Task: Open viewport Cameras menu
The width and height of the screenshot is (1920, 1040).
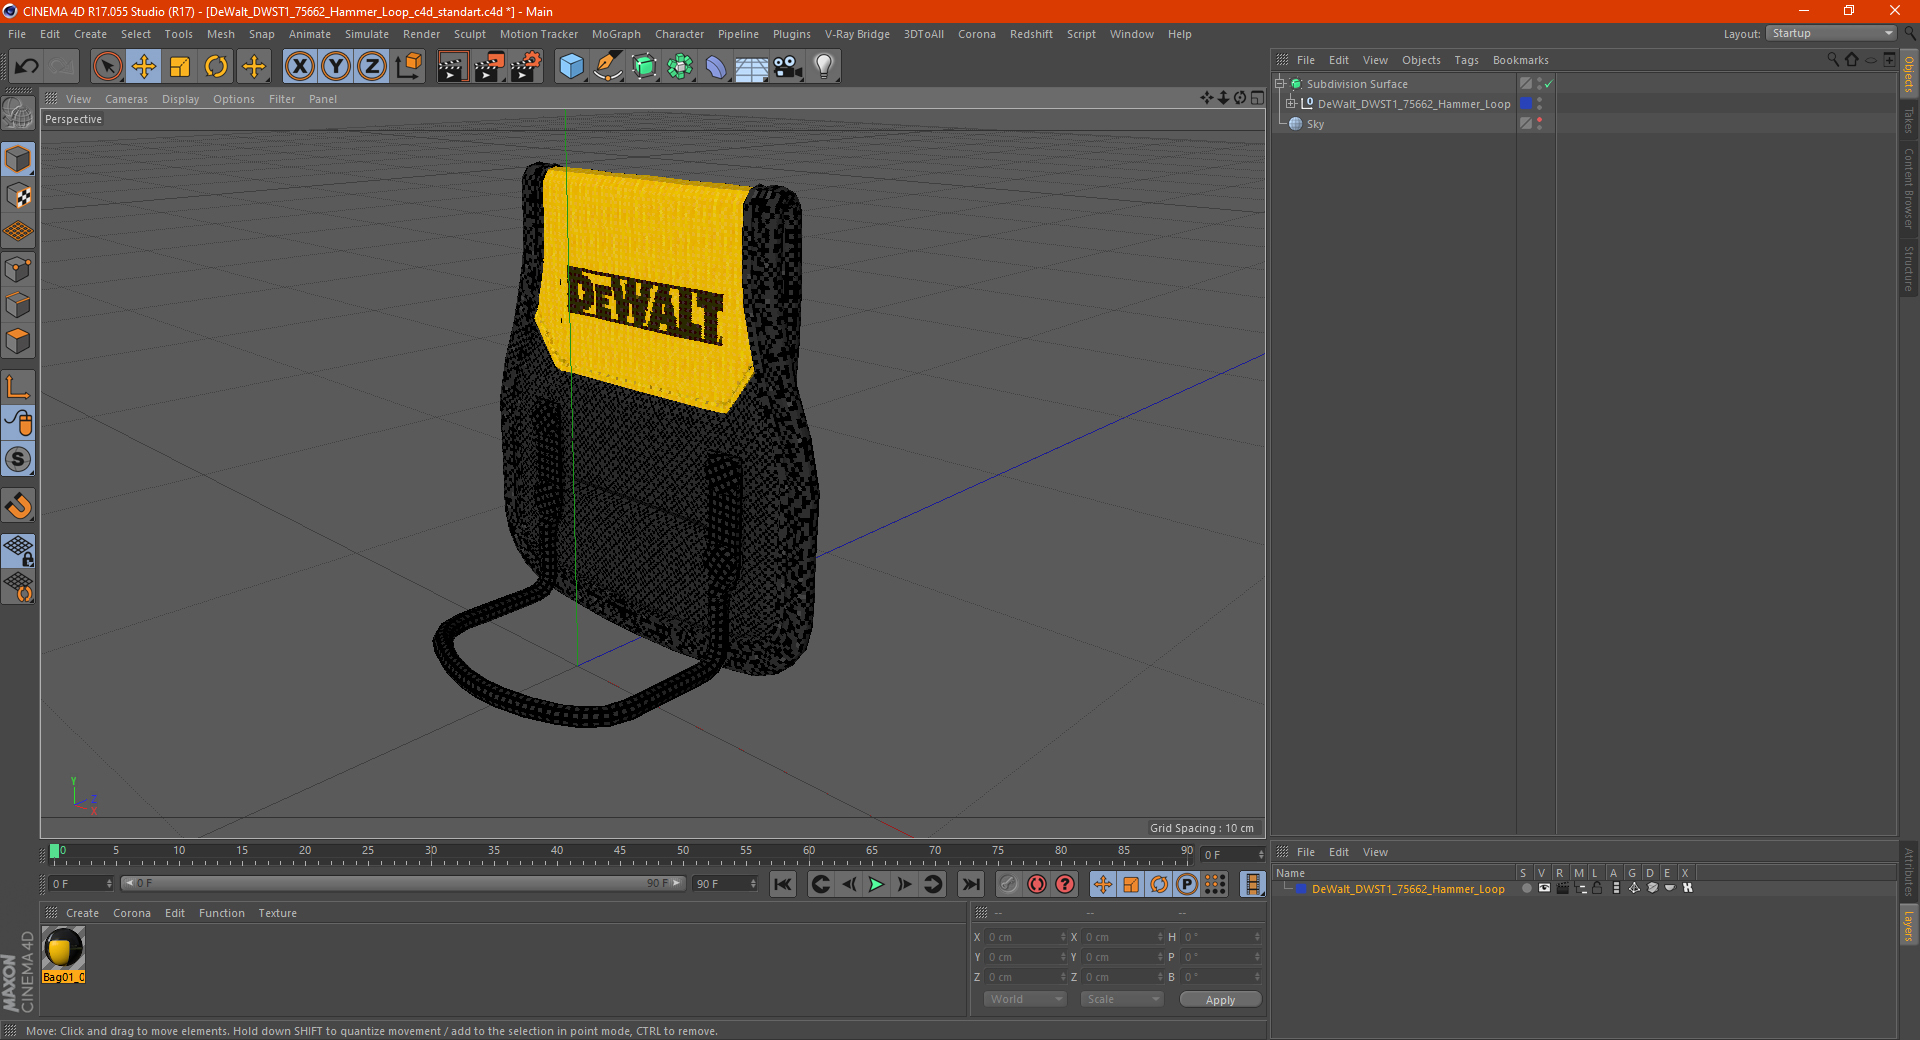Action: (x=126, y=99)
